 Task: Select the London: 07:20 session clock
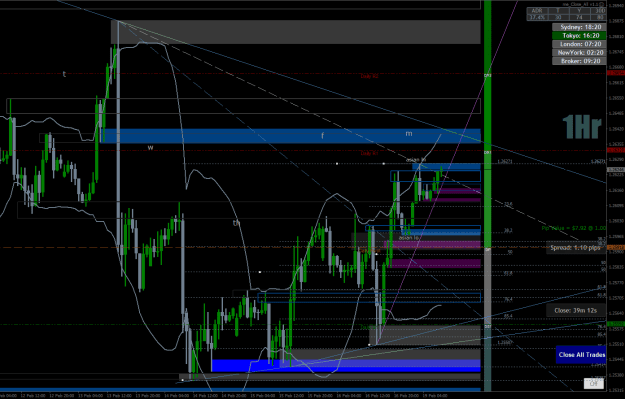click(x=579, y=44)
